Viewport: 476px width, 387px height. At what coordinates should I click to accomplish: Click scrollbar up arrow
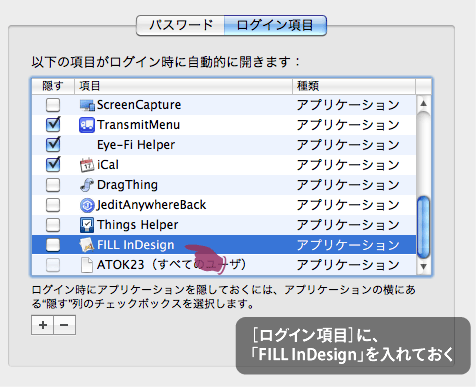point(424,103)
